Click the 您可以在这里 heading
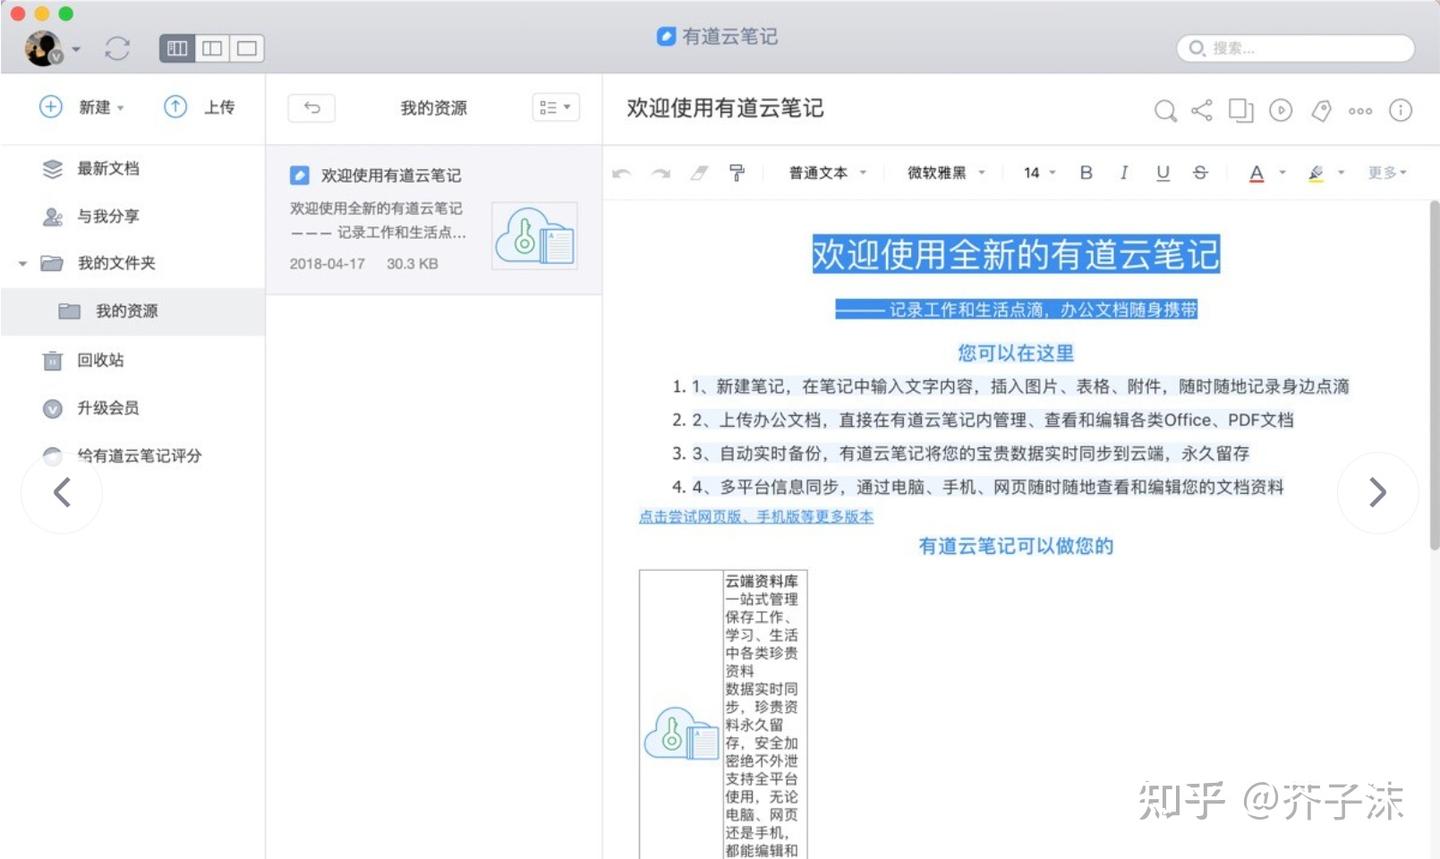 coord(1016,353)
